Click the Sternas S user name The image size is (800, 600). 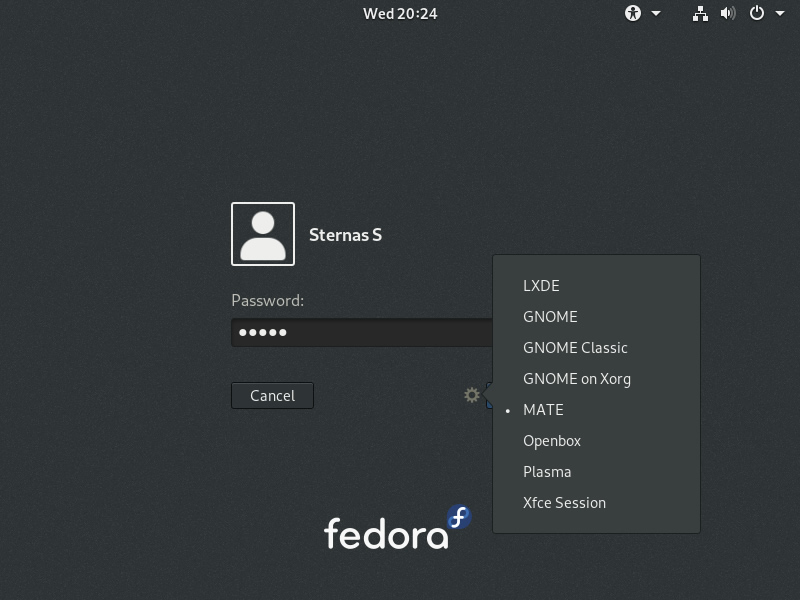point(345,235)
